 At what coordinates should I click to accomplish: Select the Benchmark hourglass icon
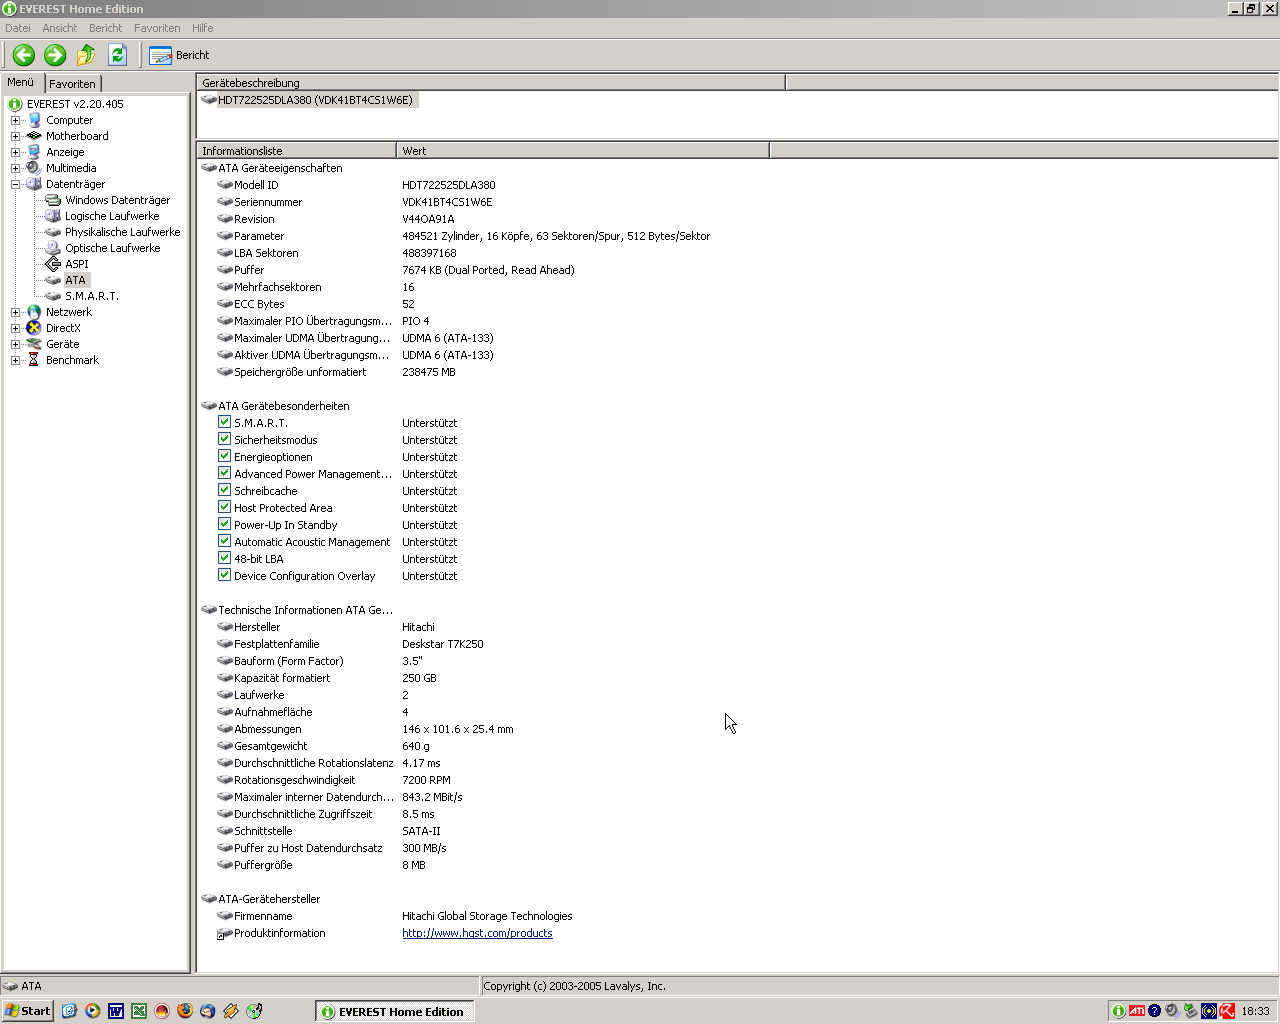tap(34, 360)
